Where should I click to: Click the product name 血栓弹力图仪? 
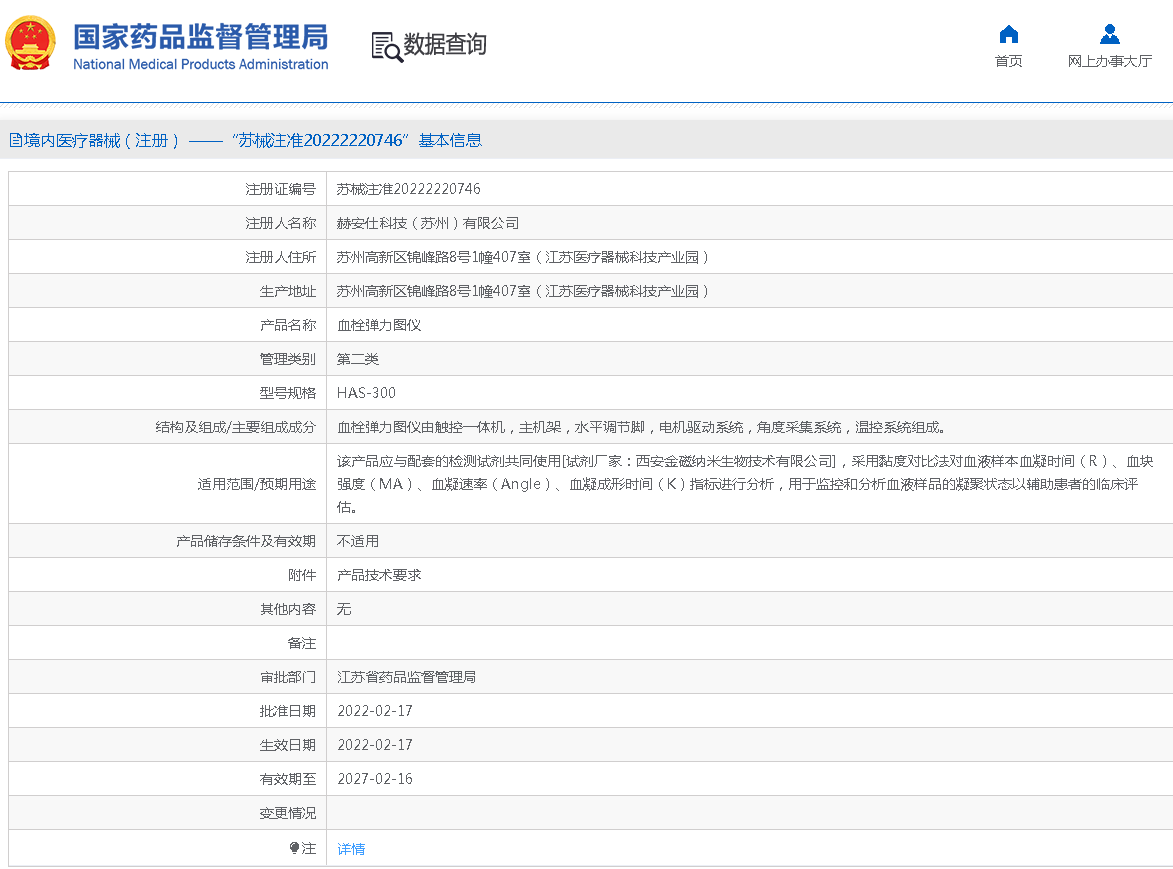point(379,325)
